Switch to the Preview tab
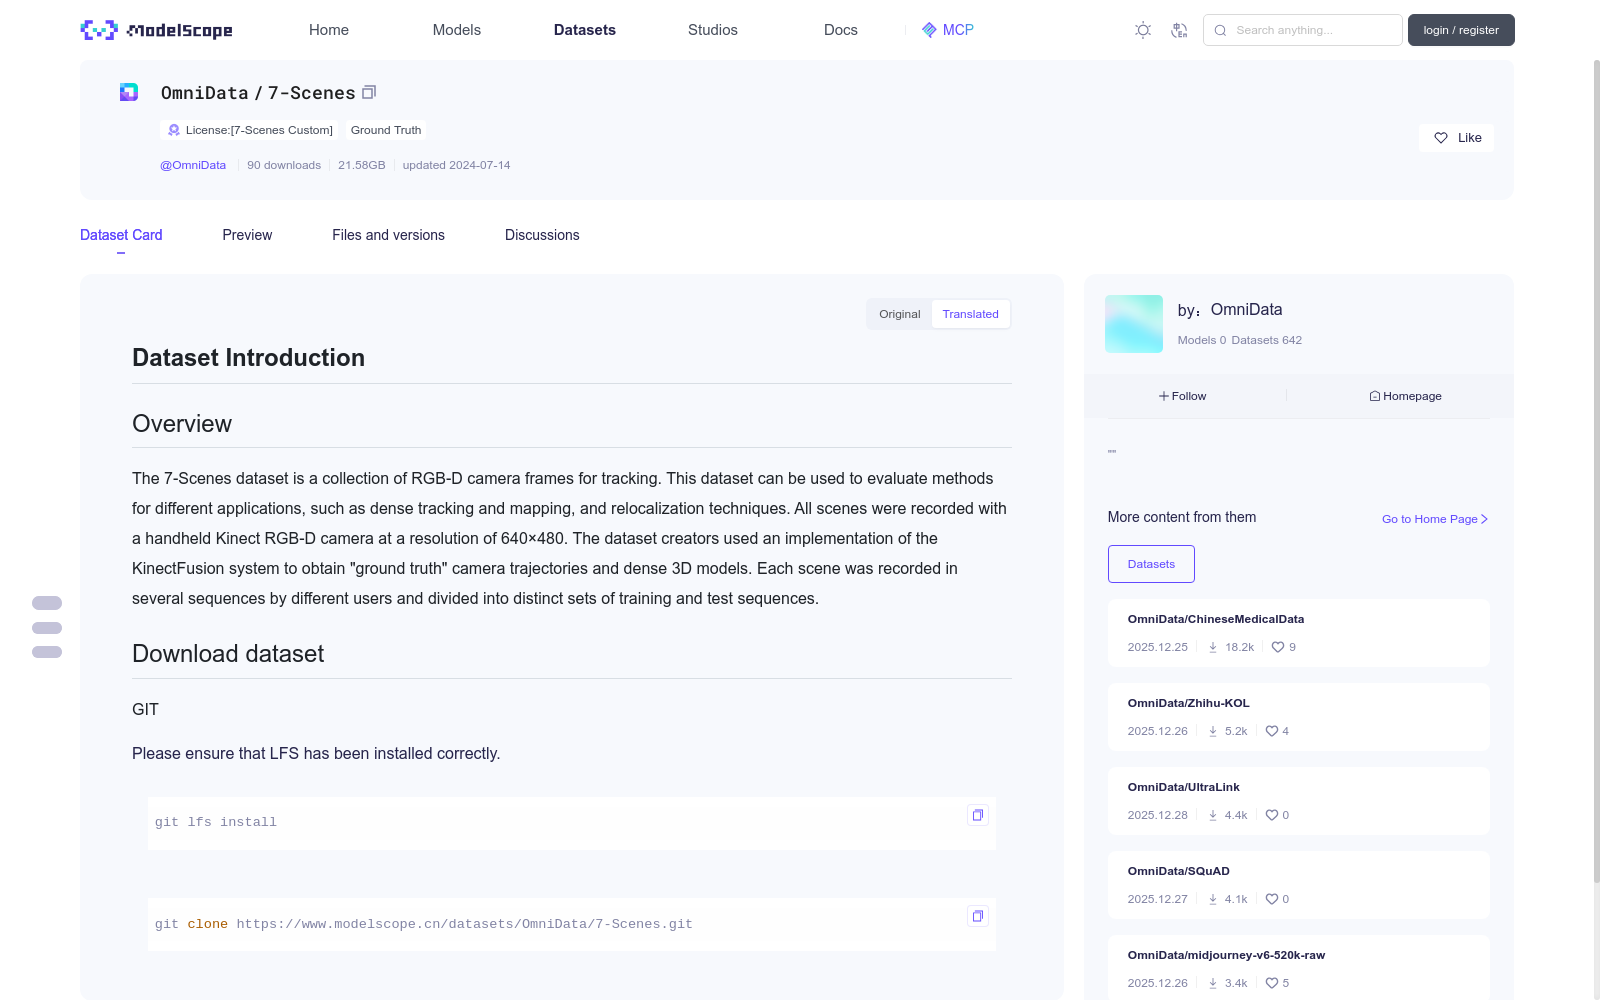 click(247, 235)
